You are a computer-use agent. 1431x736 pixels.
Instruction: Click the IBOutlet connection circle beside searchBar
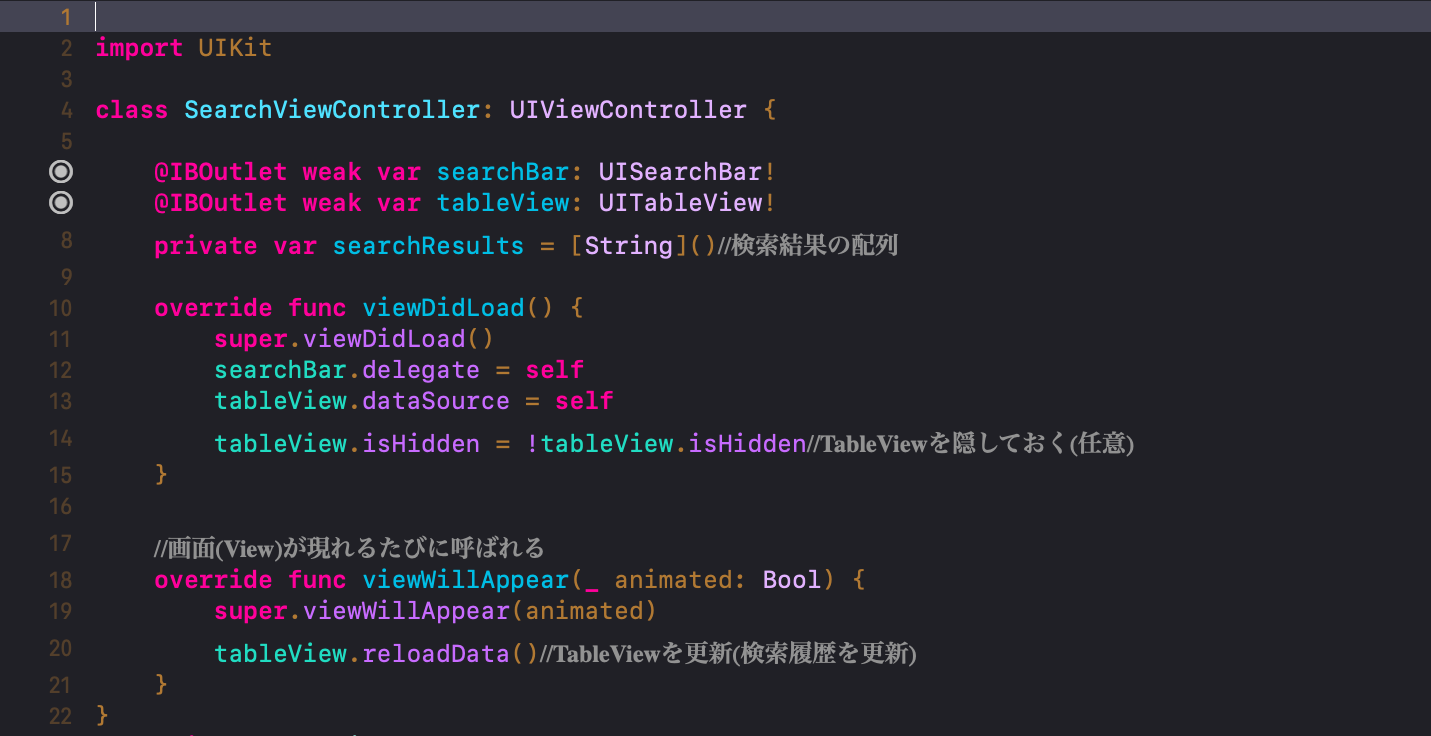[x=61, y=172]
